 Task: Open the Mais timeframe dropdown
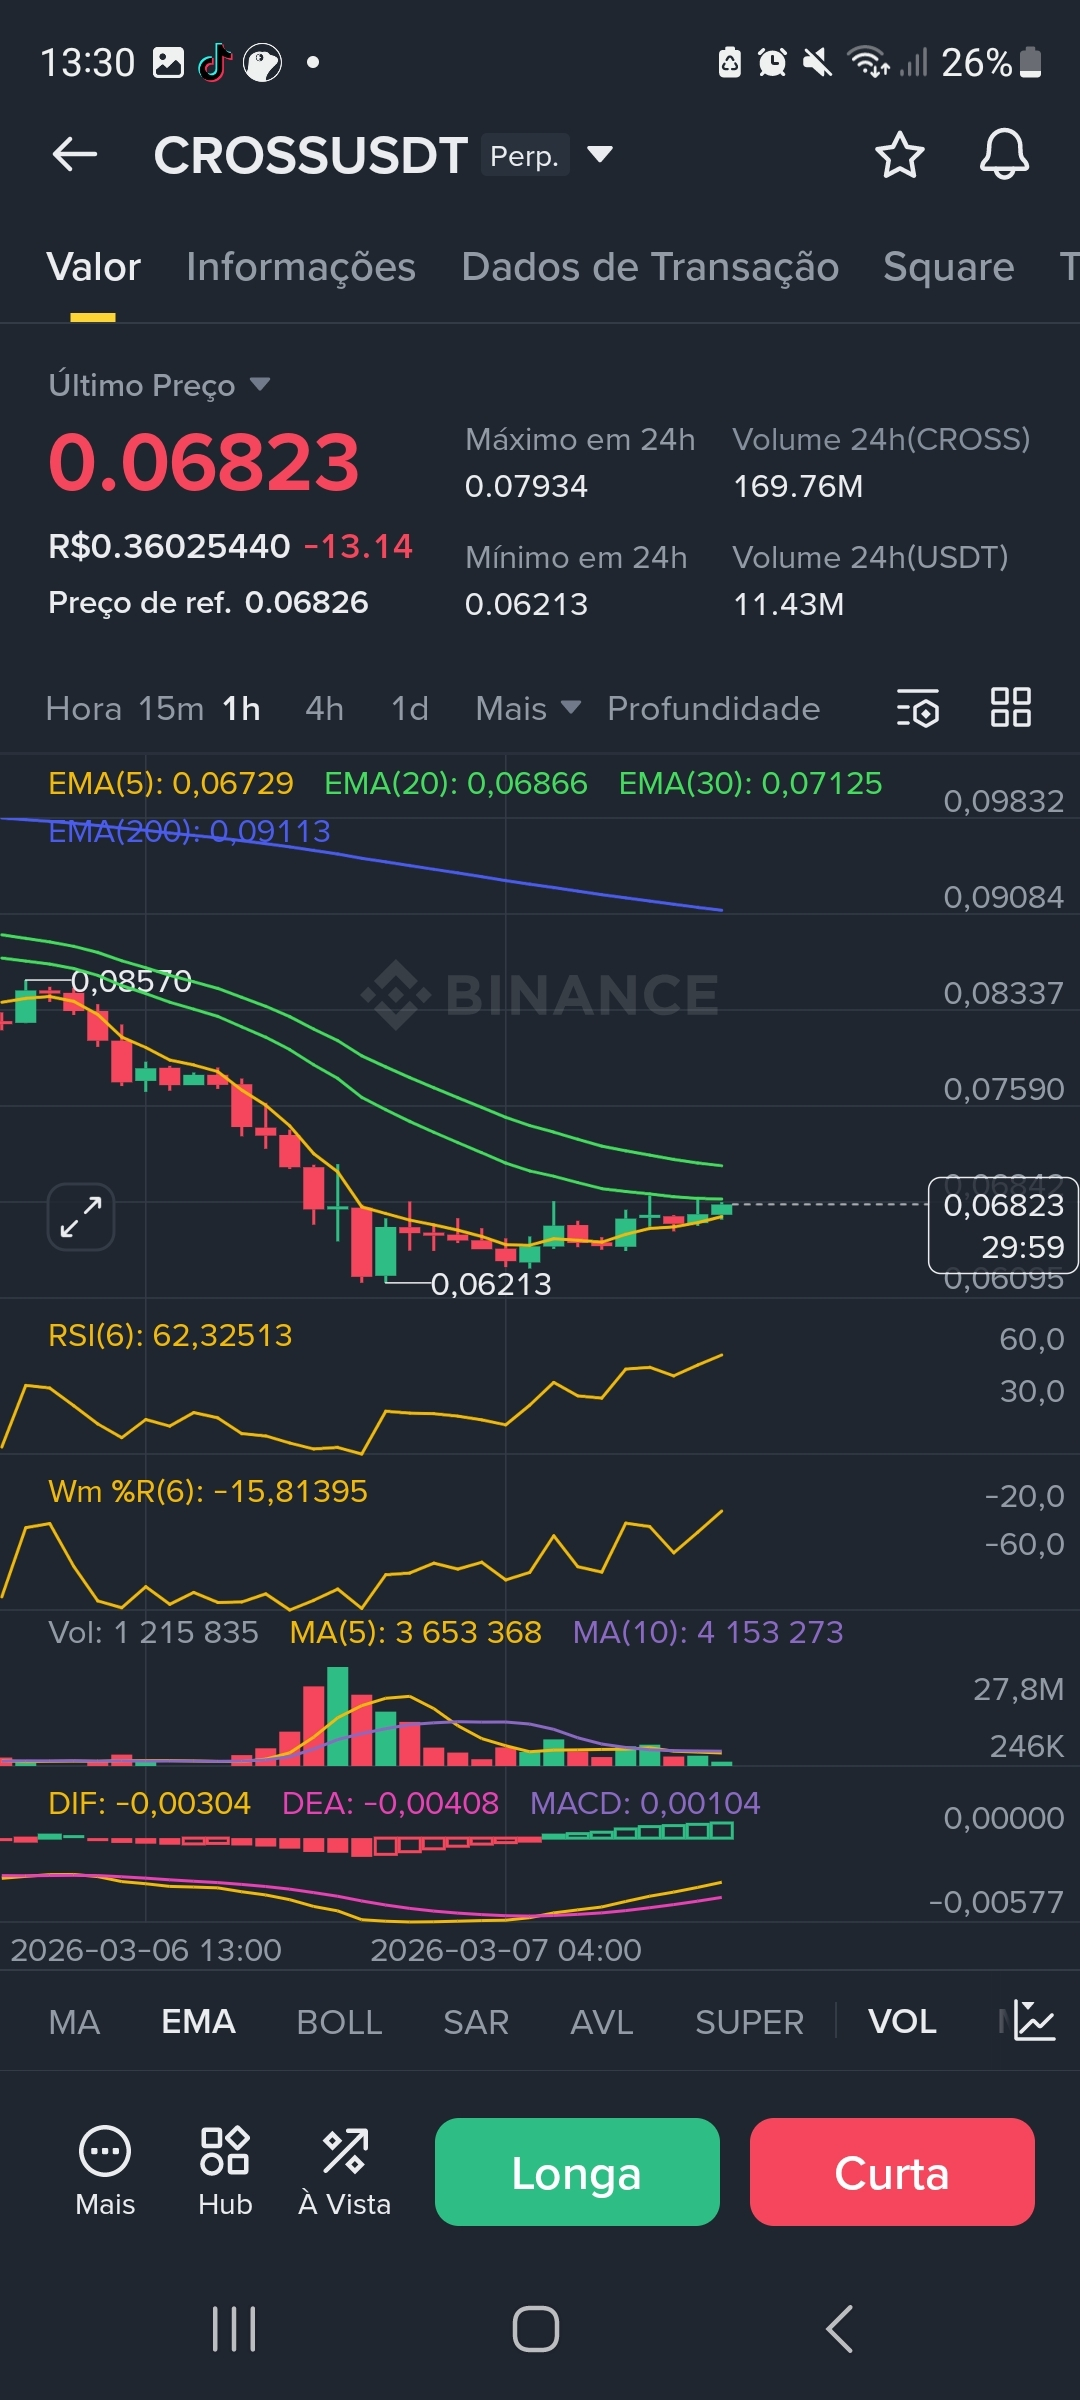[x=528, y=708]
